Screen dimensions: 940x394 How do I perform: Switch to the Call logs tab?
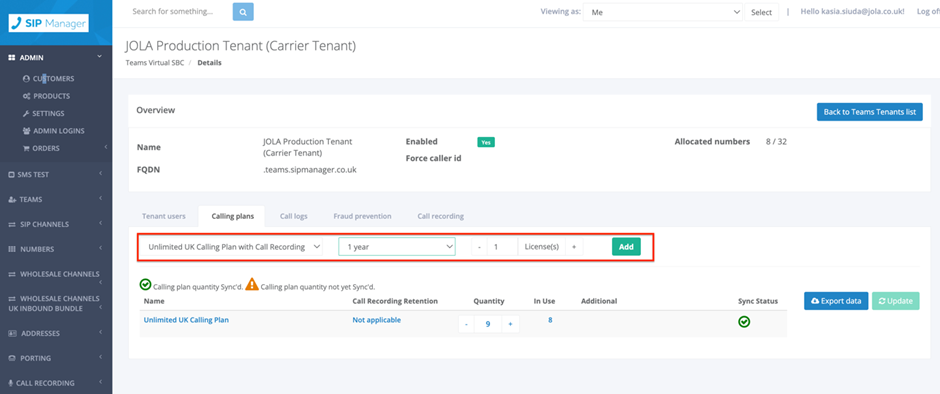(294, 216)
